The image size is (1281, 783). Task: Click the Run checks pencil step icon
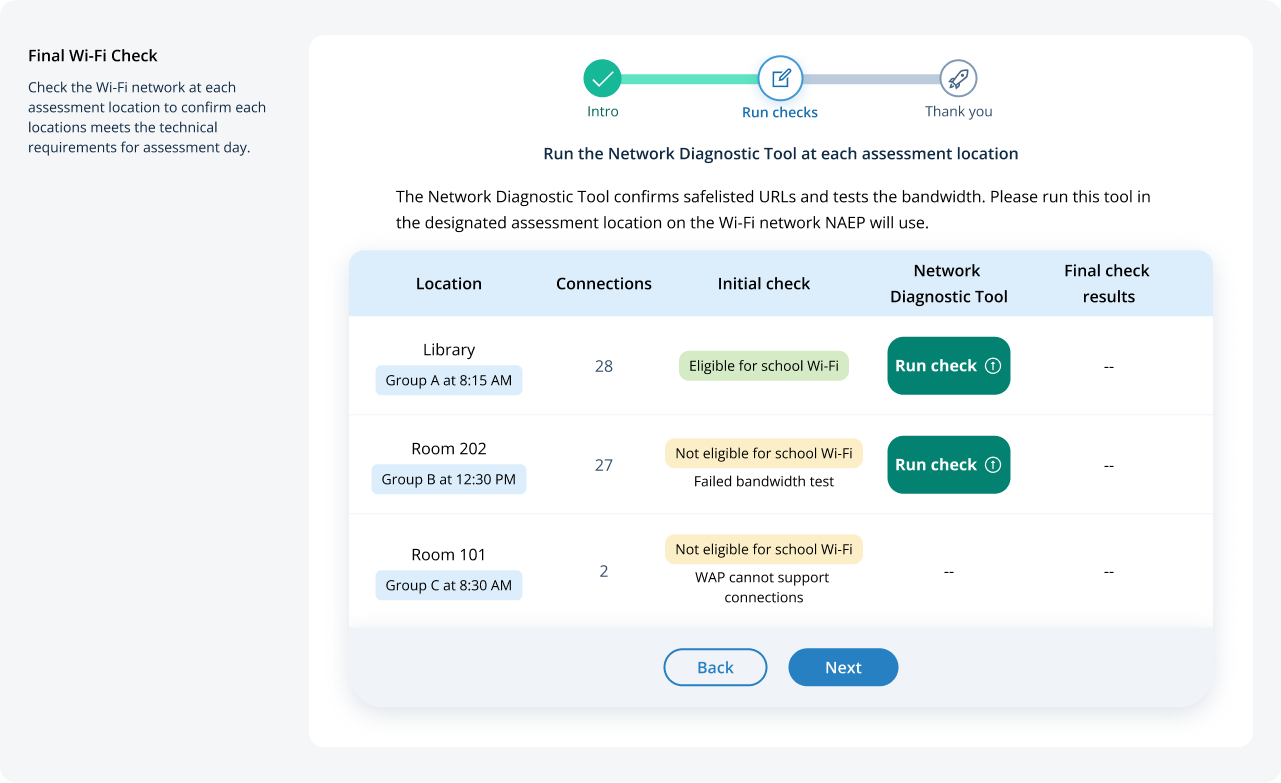pyautogui.click(x=780, y=78)
